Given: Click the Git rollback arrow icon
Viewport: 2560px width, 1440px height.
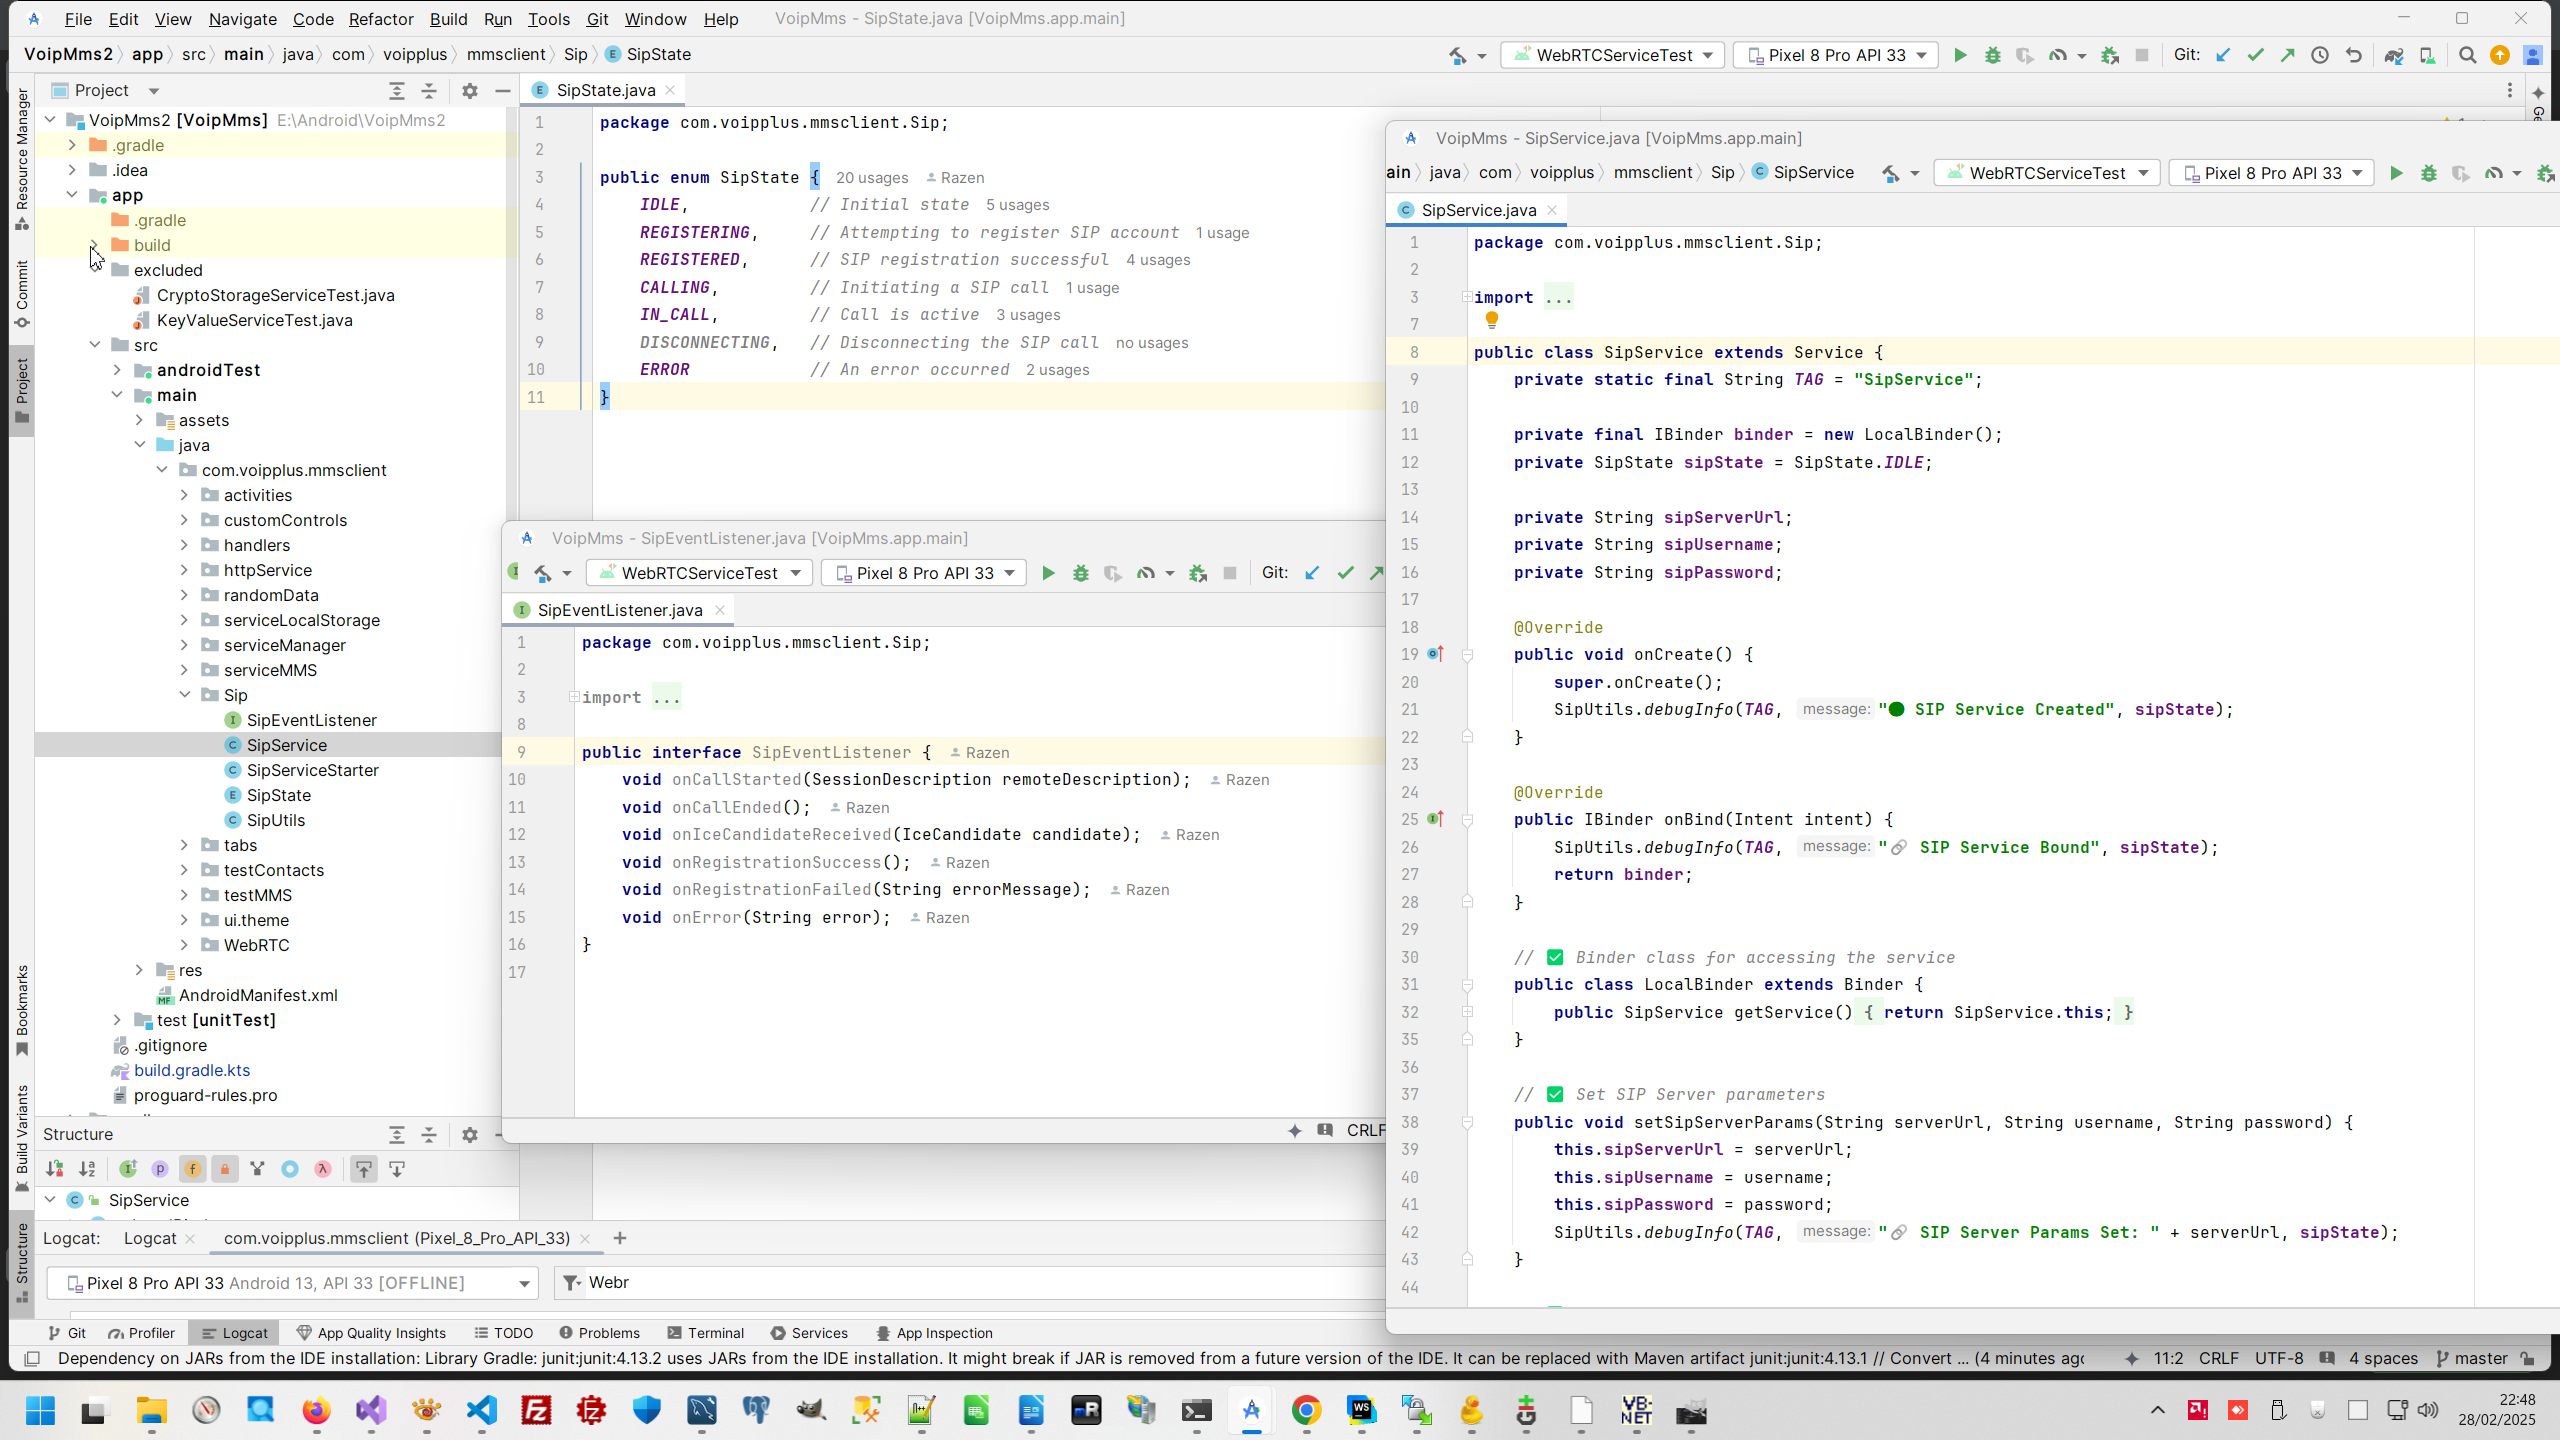Looking at the screenshot, I should pos(2353,55).
